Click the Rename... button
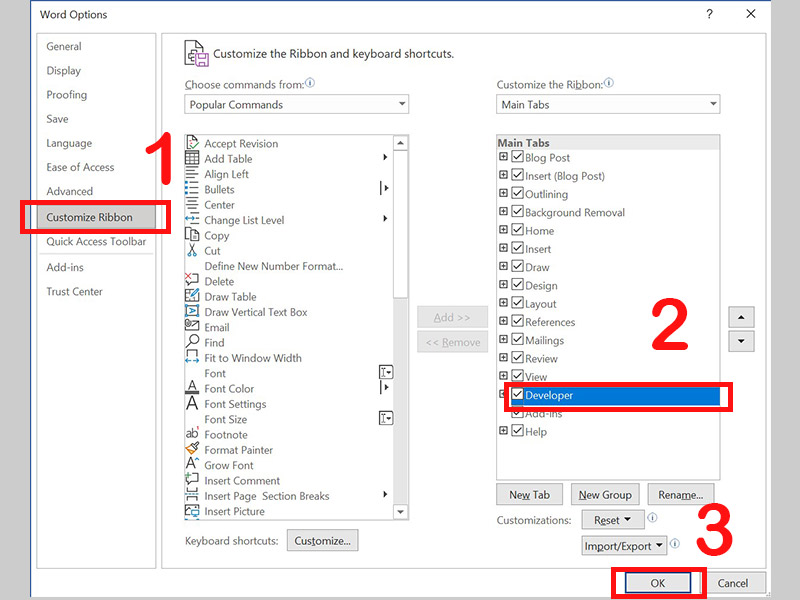This screenshot has height=600, width=800. (x=681, y=494)
